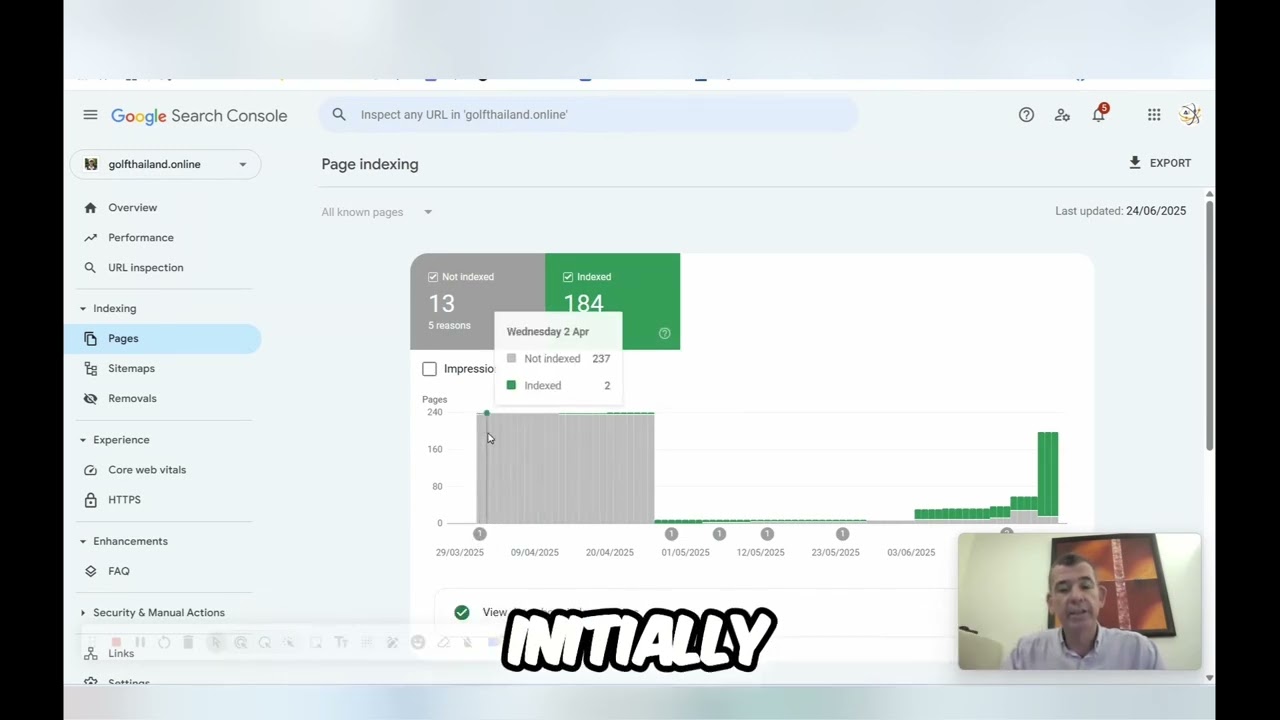Image resolution: width=1280 pixels, height=720 pixels.
Task: Select Pages under Indexing
Action: click(x=165, y=339)
